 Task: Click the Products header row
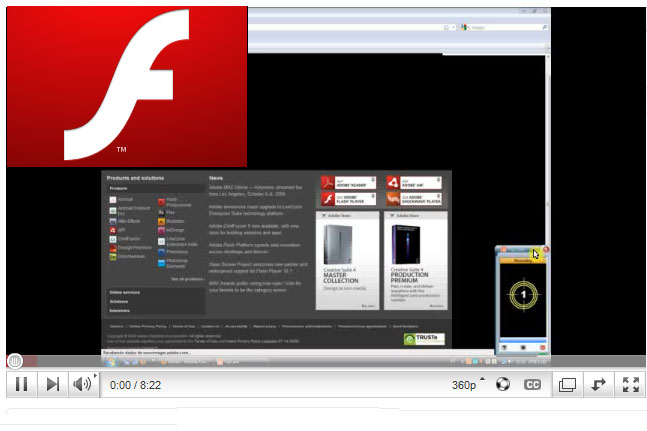[x=156, y=188]
